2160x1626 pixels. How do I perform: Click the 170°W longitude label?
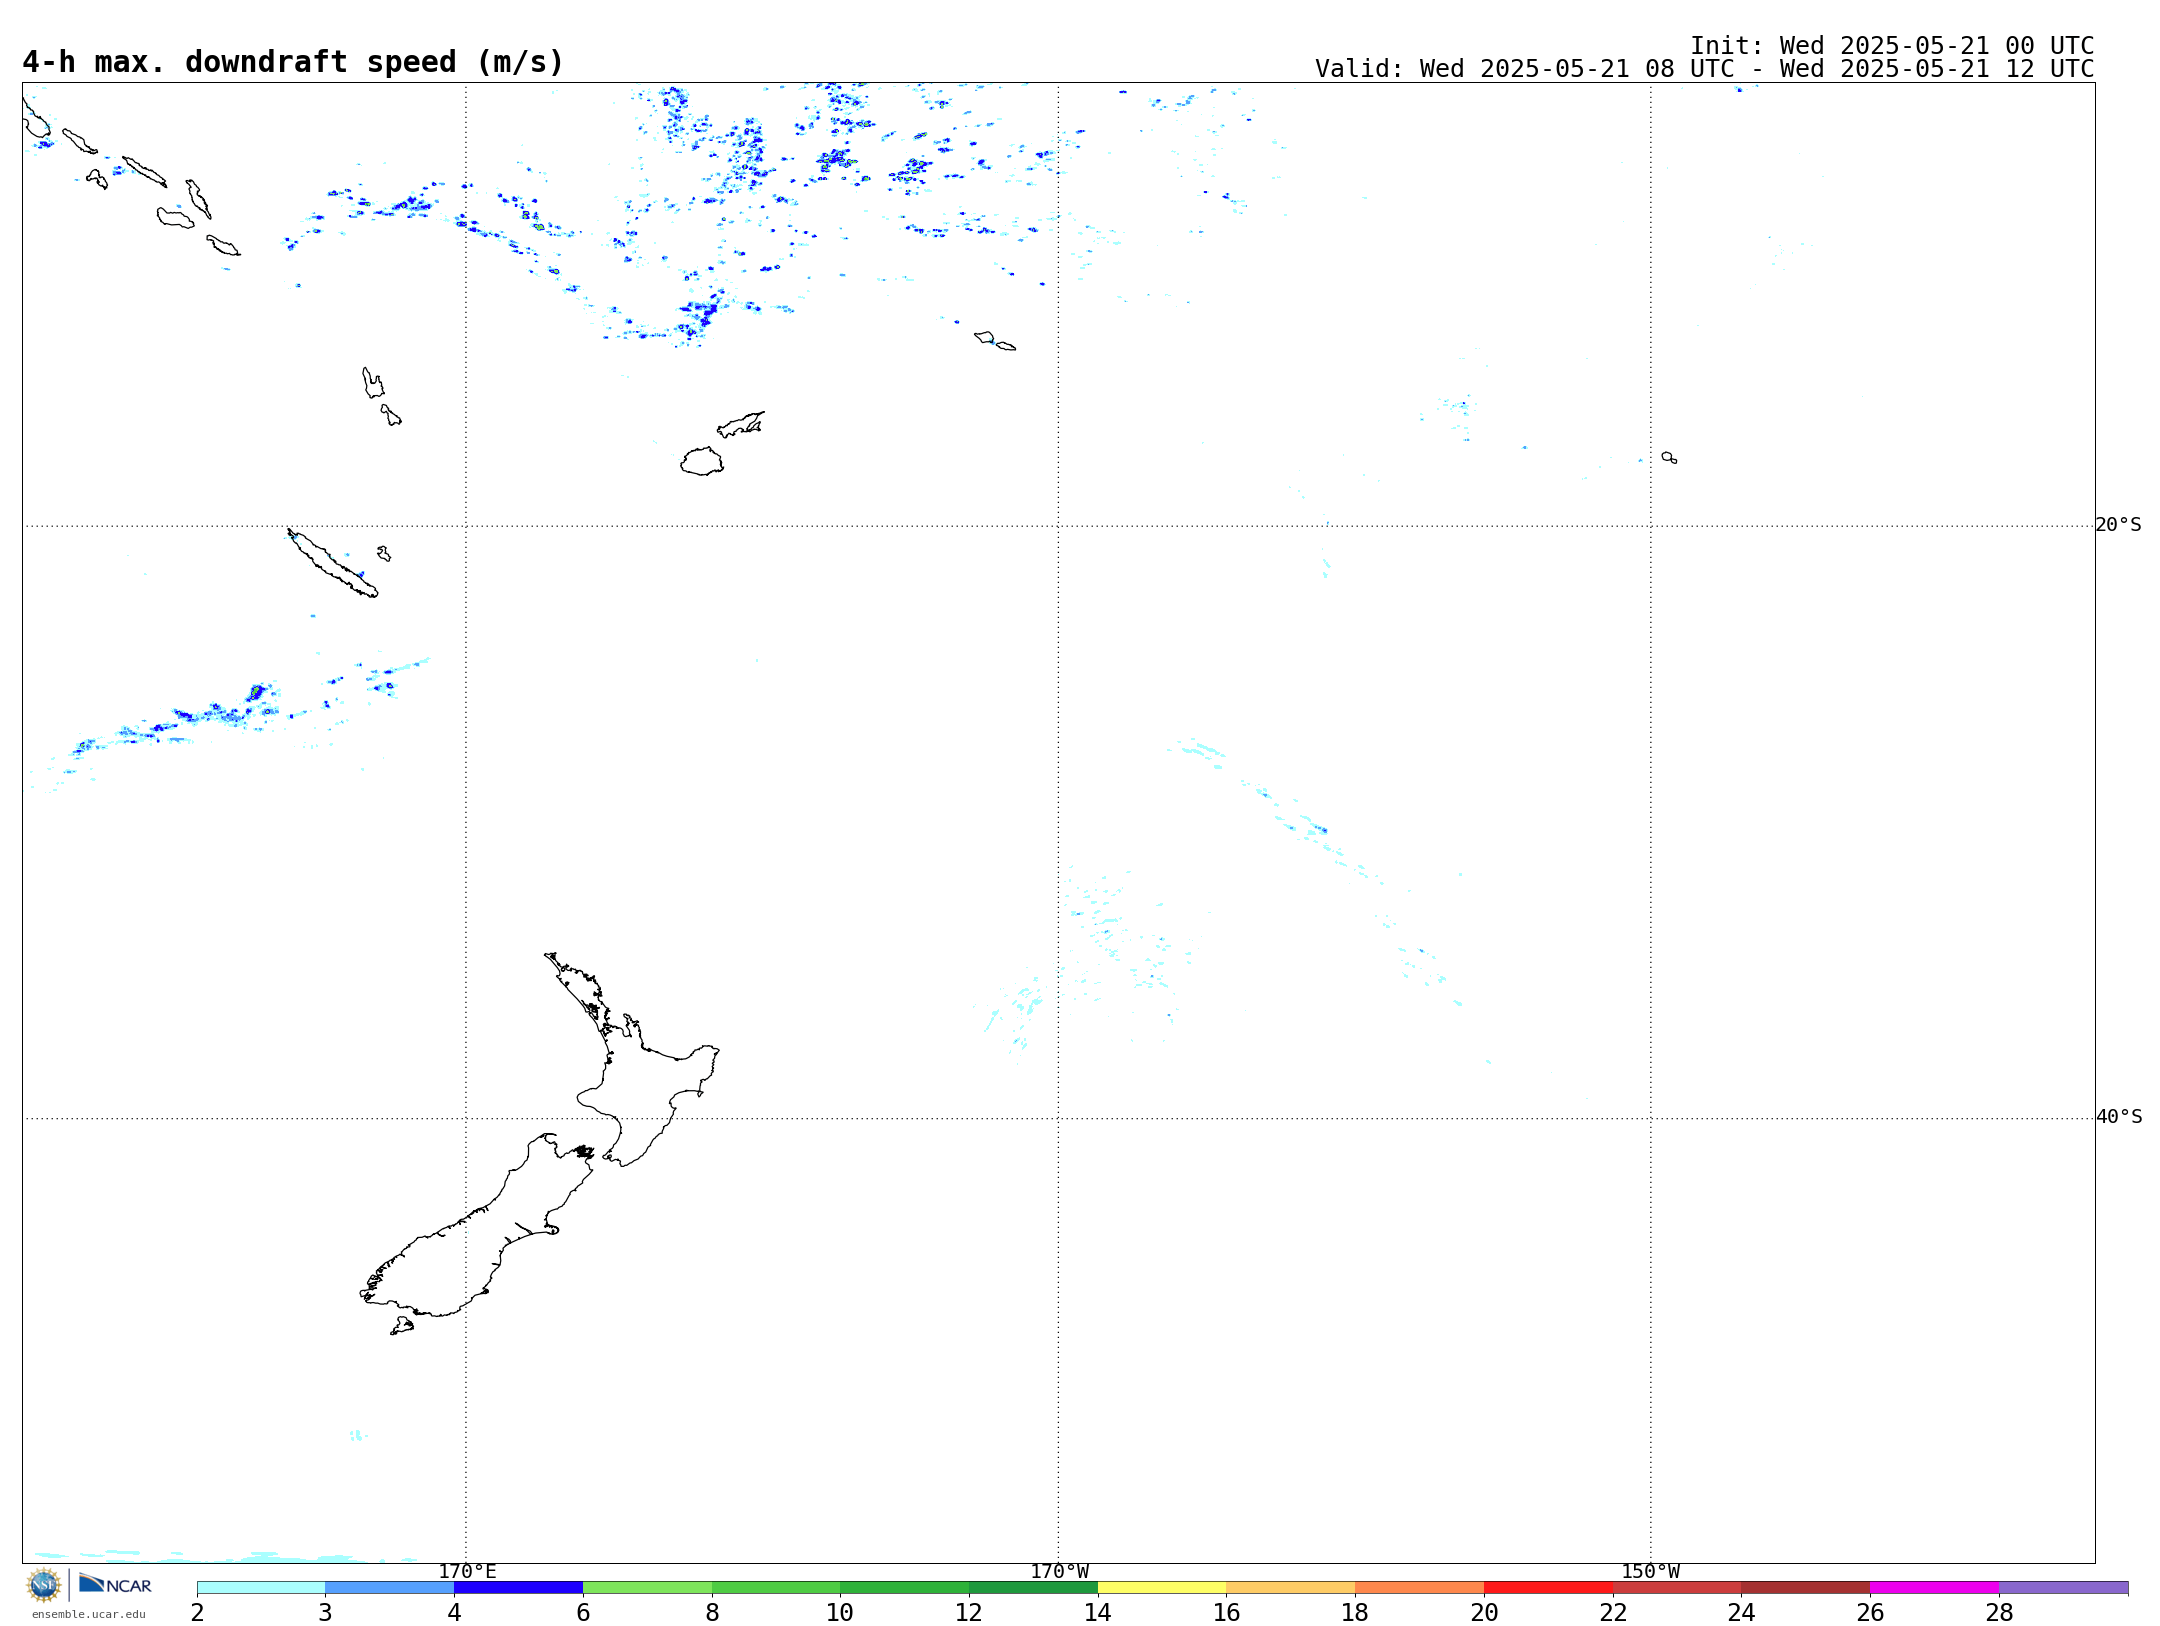pos(1059,1572)
